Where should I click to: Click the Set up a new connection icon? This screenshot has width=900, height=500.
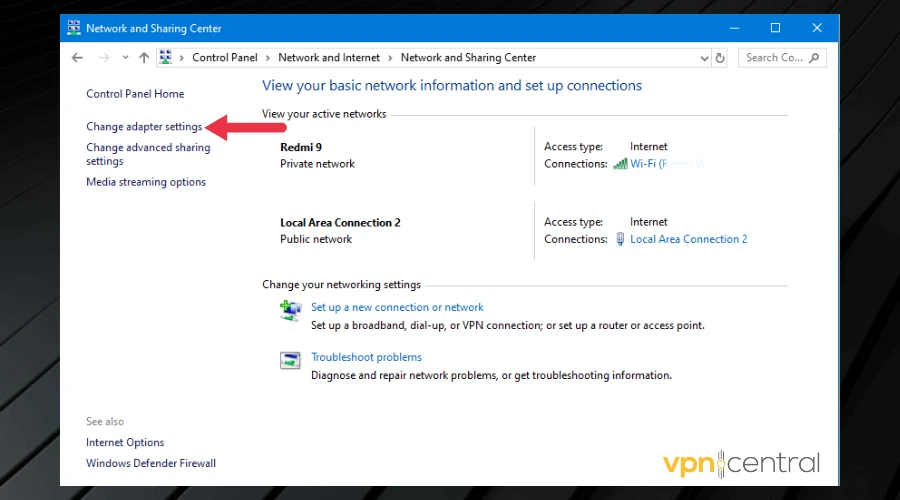[x=291, y=311]
